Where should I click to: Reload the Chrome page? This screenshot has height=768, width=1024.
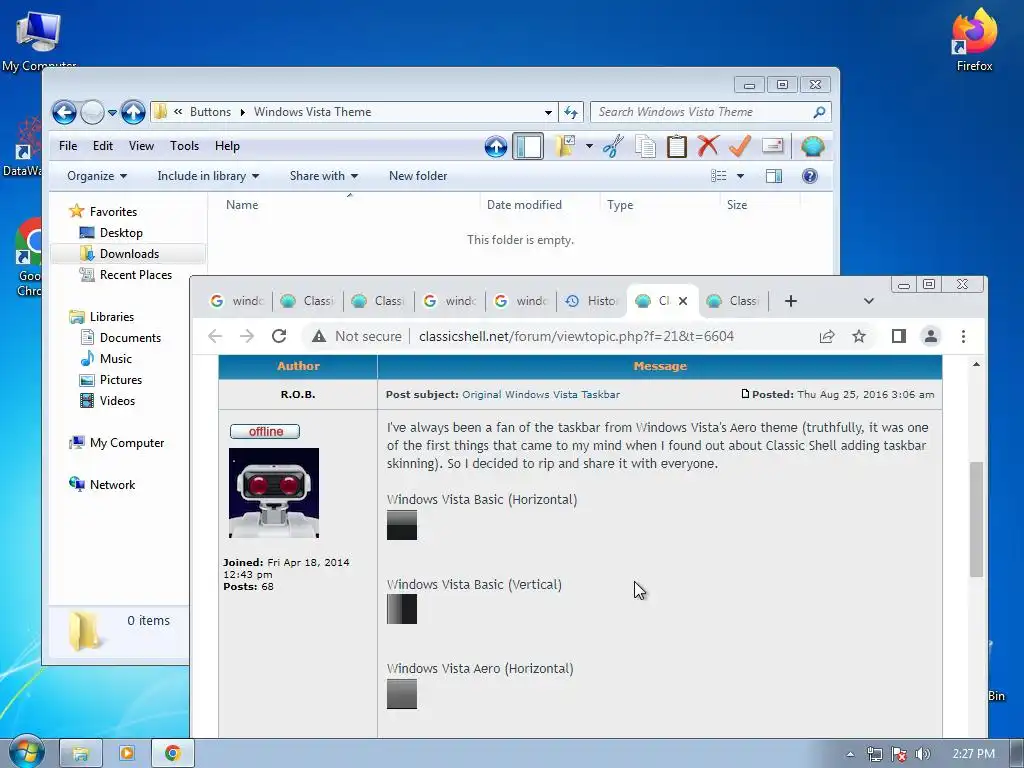point(280,336)
